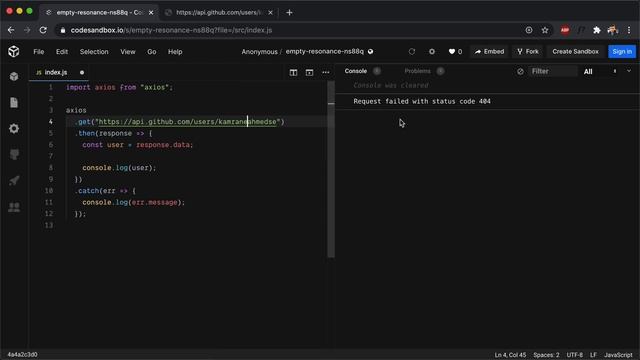The width and height of the screenshot is (640, 360).
Task: Open the deployment rocket sidebar icon
Action: [14, 180]
